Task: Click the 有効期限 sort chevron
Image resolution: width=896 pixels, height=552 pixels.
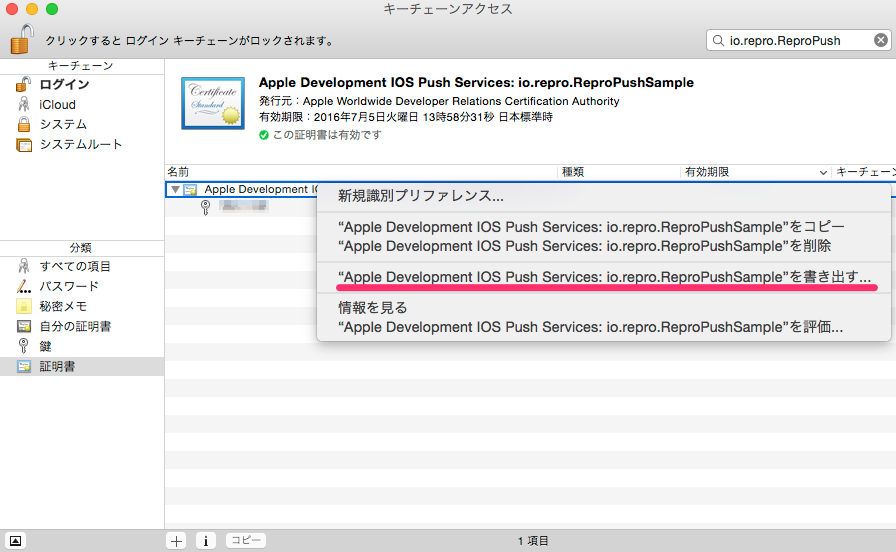Action: [823, 173]
